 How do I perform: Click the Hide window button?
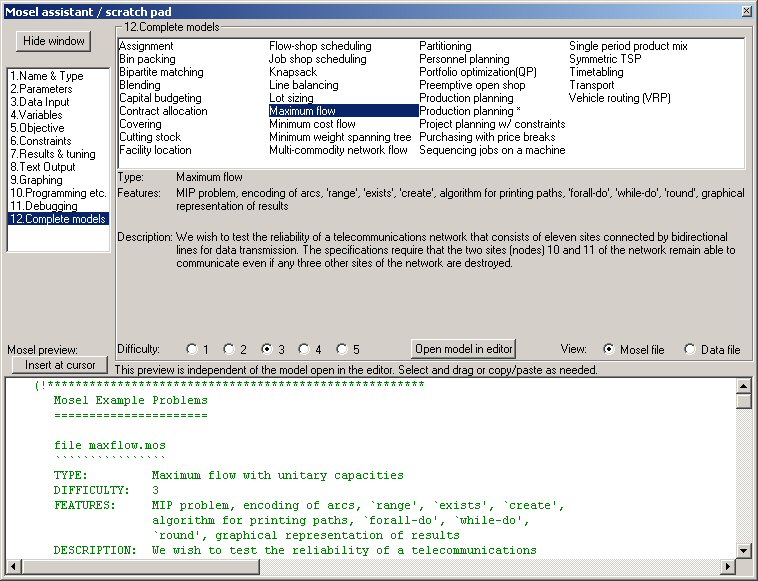click(x=54, y=41)
